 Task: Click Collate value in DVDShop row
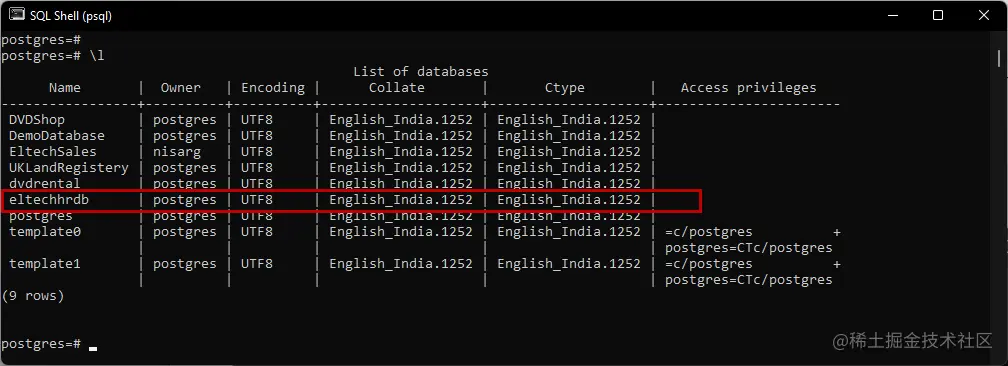pos(400,120)
